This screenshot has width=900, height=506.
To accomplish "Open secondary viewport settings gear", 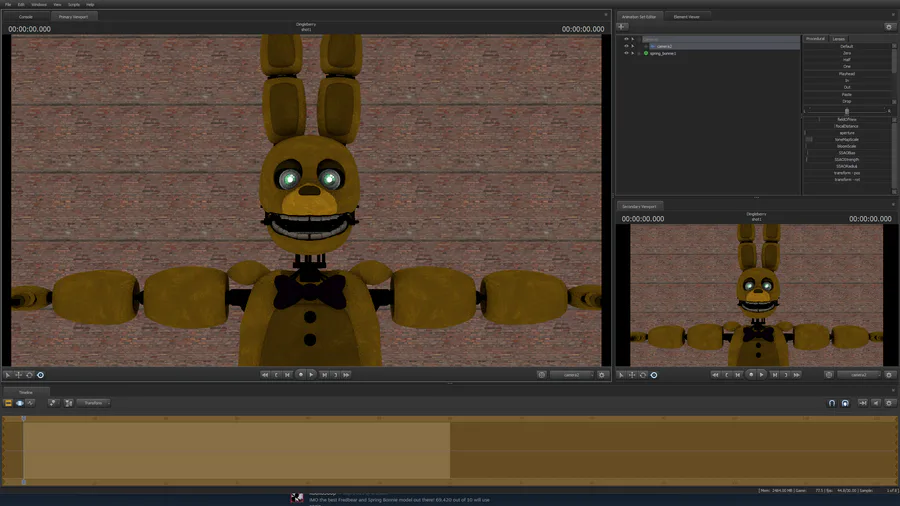I will [x=889, y=375].
